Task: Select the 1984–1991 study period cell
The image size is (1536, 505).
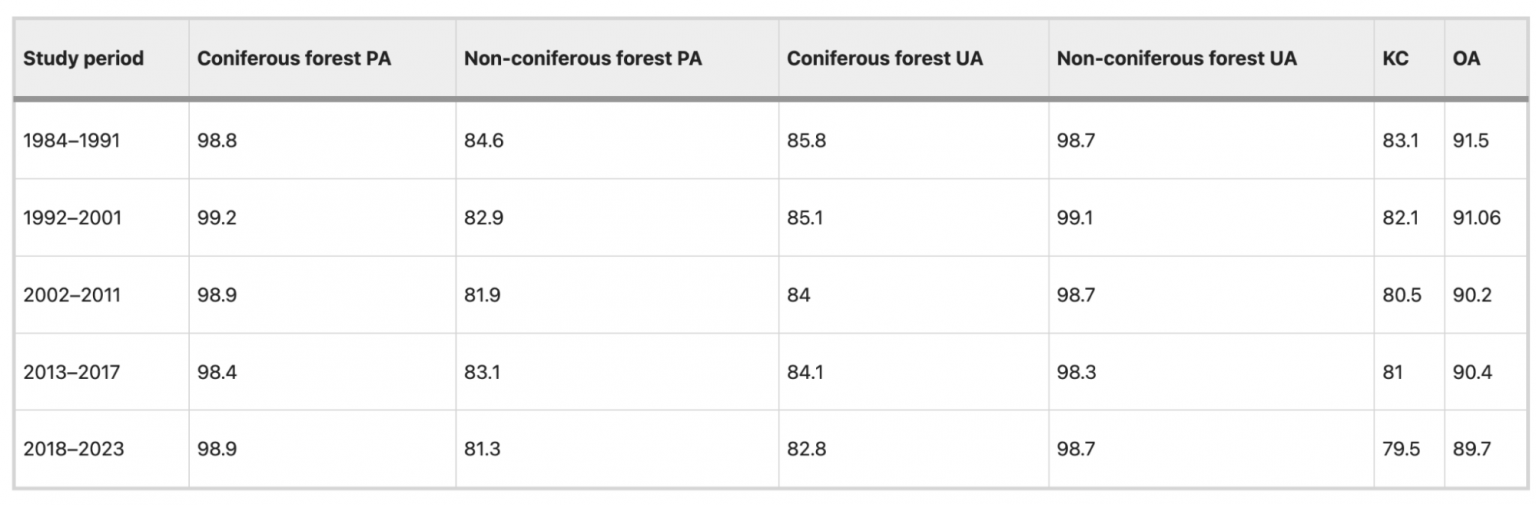Action: click(72, 140)
